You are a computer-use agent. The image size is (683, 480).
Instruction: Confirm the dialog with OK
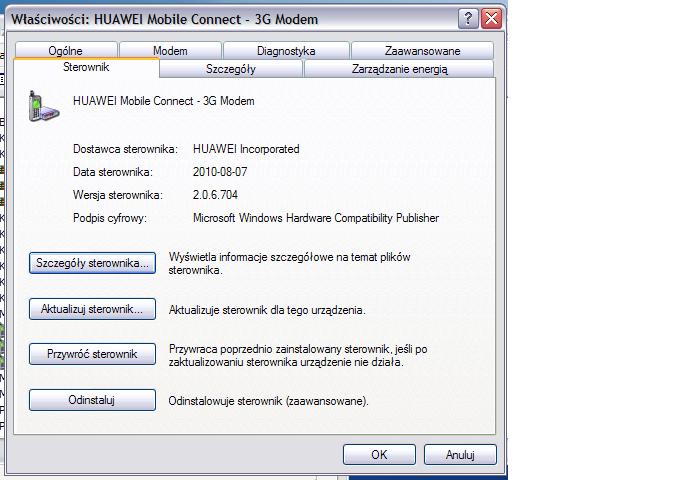[x=379, y=454]
